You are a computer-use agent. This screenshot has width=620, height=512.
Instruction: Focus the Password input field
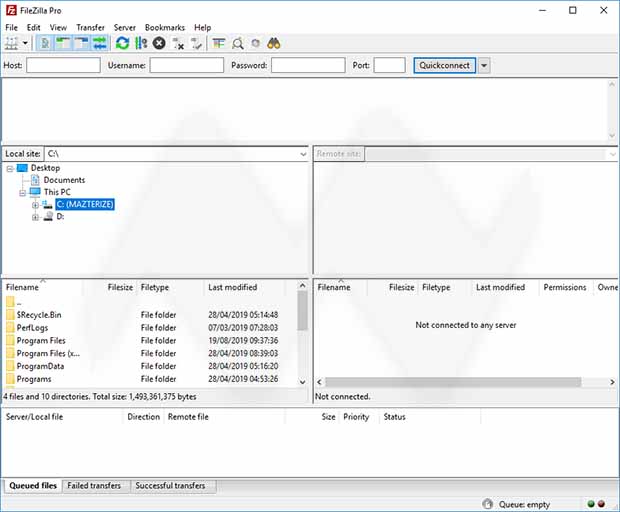[x=308, y=65]
